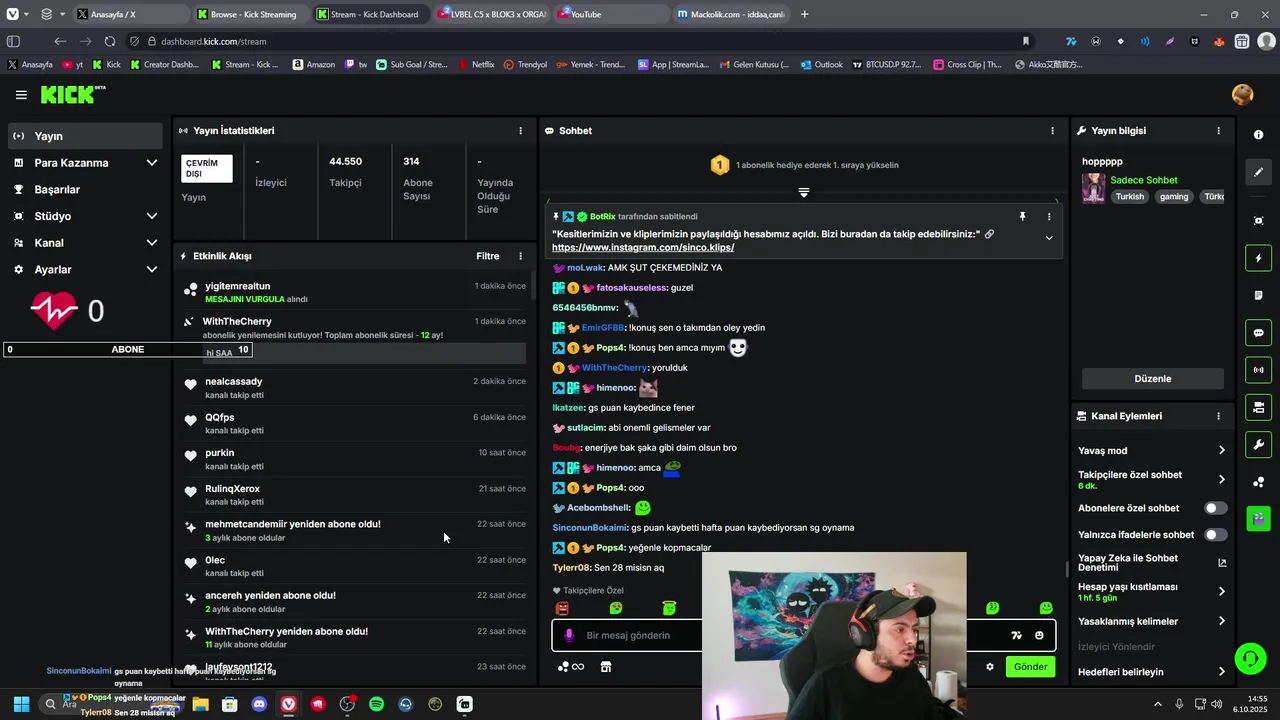
Task: Open the emoji picker in message box
Action: click(x=1039, y=635)
